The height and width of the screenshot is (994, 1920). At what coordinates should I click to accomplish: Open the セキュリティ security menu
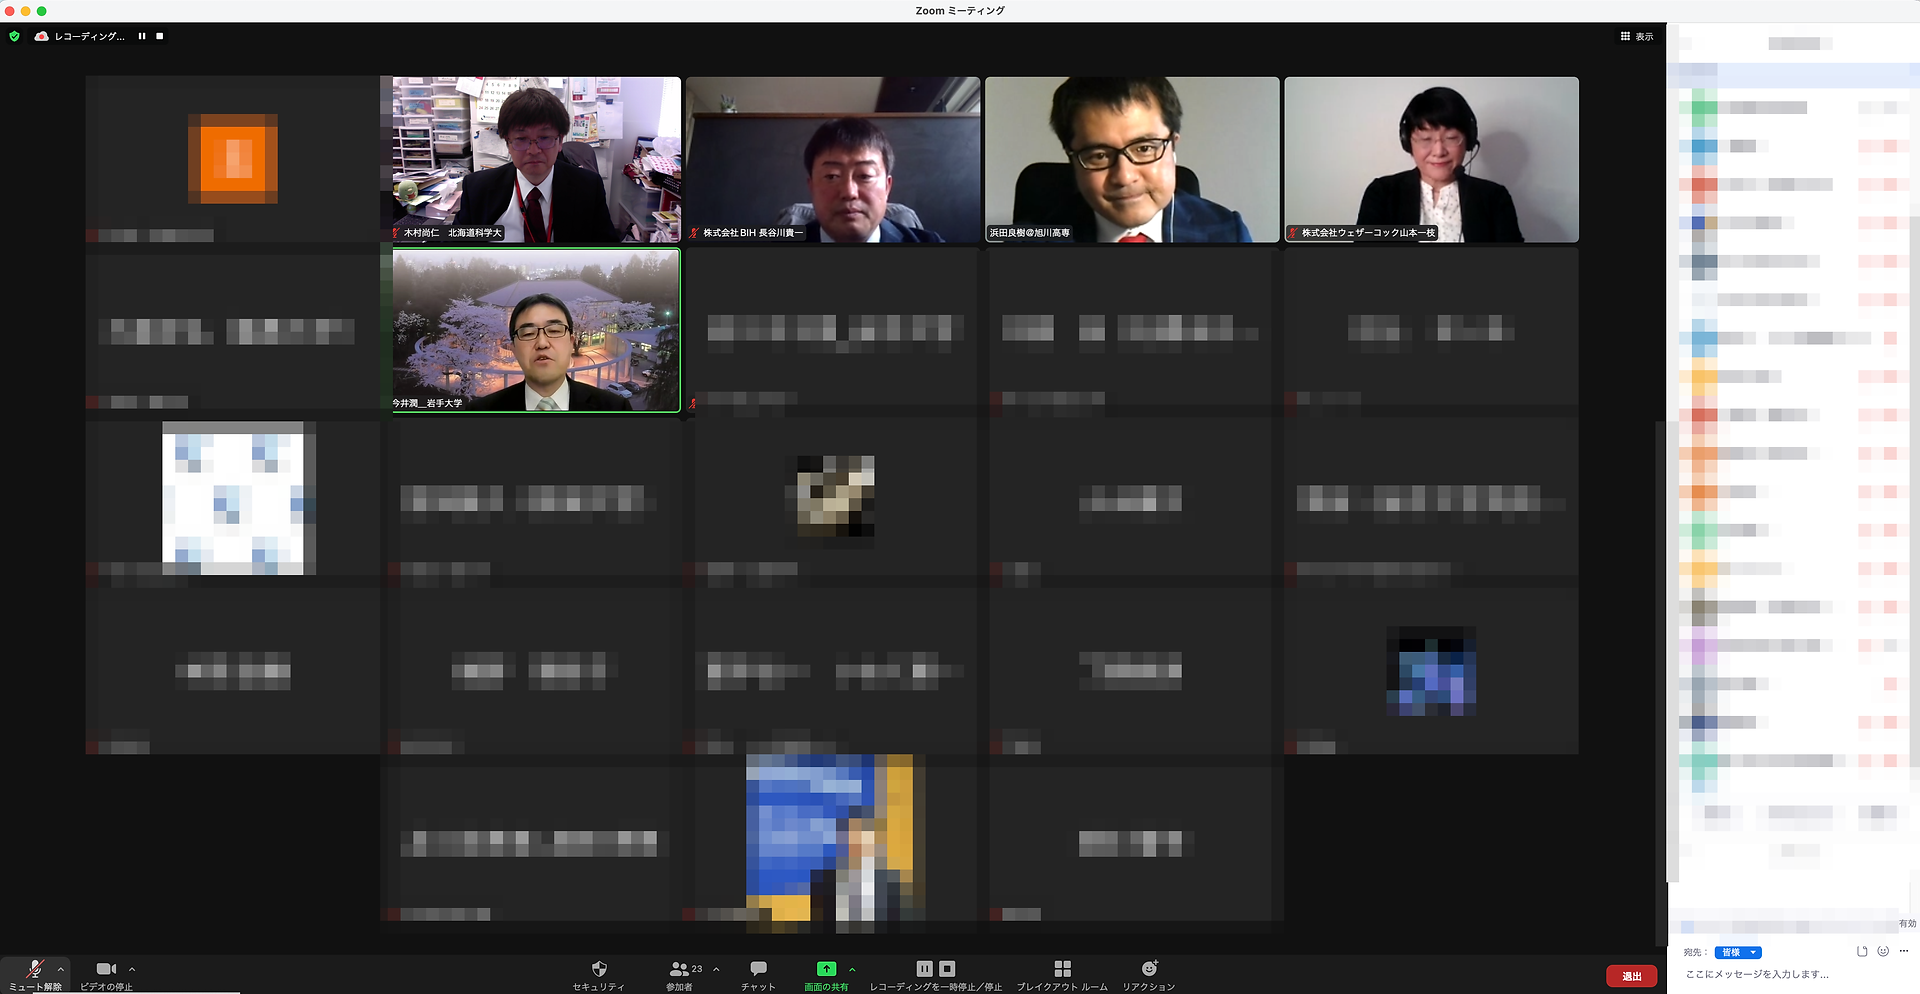pyautogui.click(x=599, y=974)
